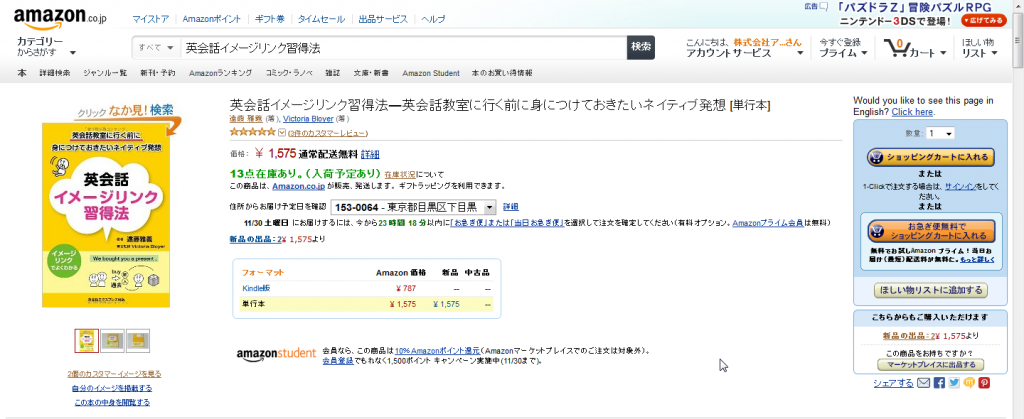Open 出品サービス in top navigation
The height and width of the screenshot is (419, 1024).
(x=383, y=19)
